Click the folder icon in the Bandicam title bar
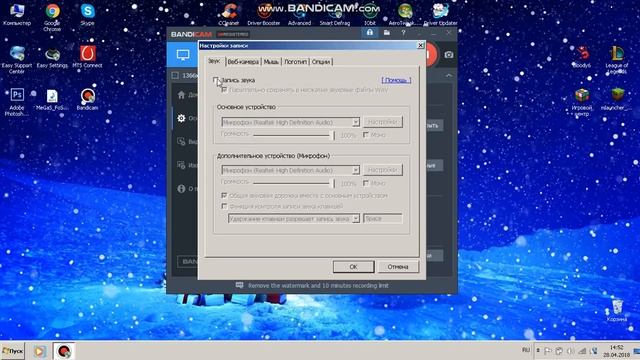The height and width of the screenshot is (360, 640). [386, 33]
